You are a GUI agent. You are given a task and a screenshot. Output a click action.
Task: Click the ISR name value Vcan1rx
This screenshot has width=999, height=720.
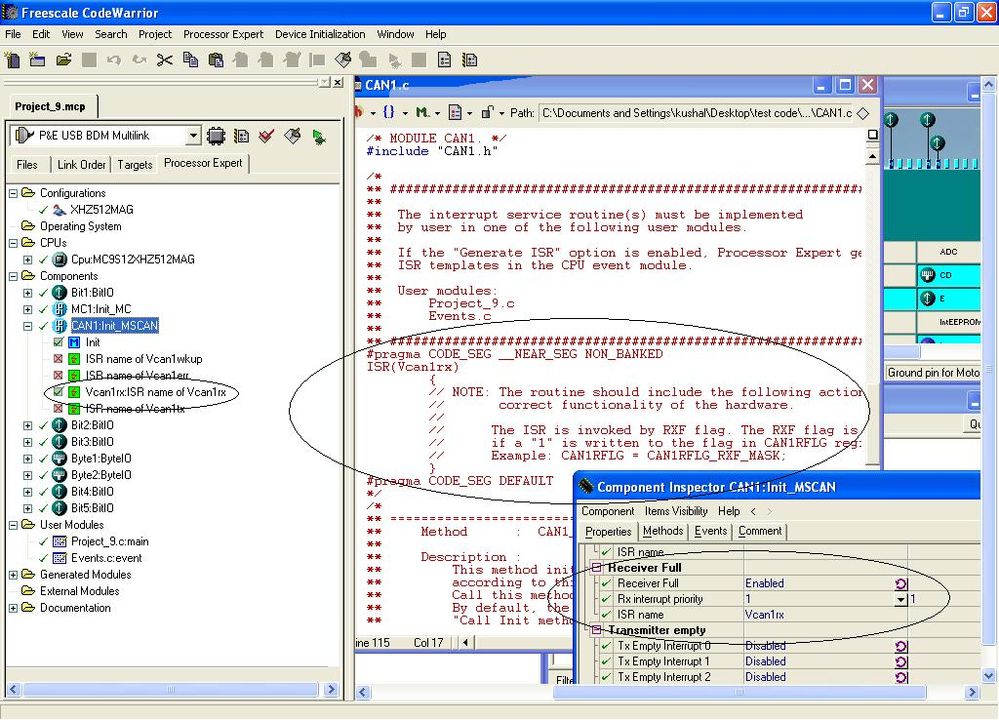764,615
